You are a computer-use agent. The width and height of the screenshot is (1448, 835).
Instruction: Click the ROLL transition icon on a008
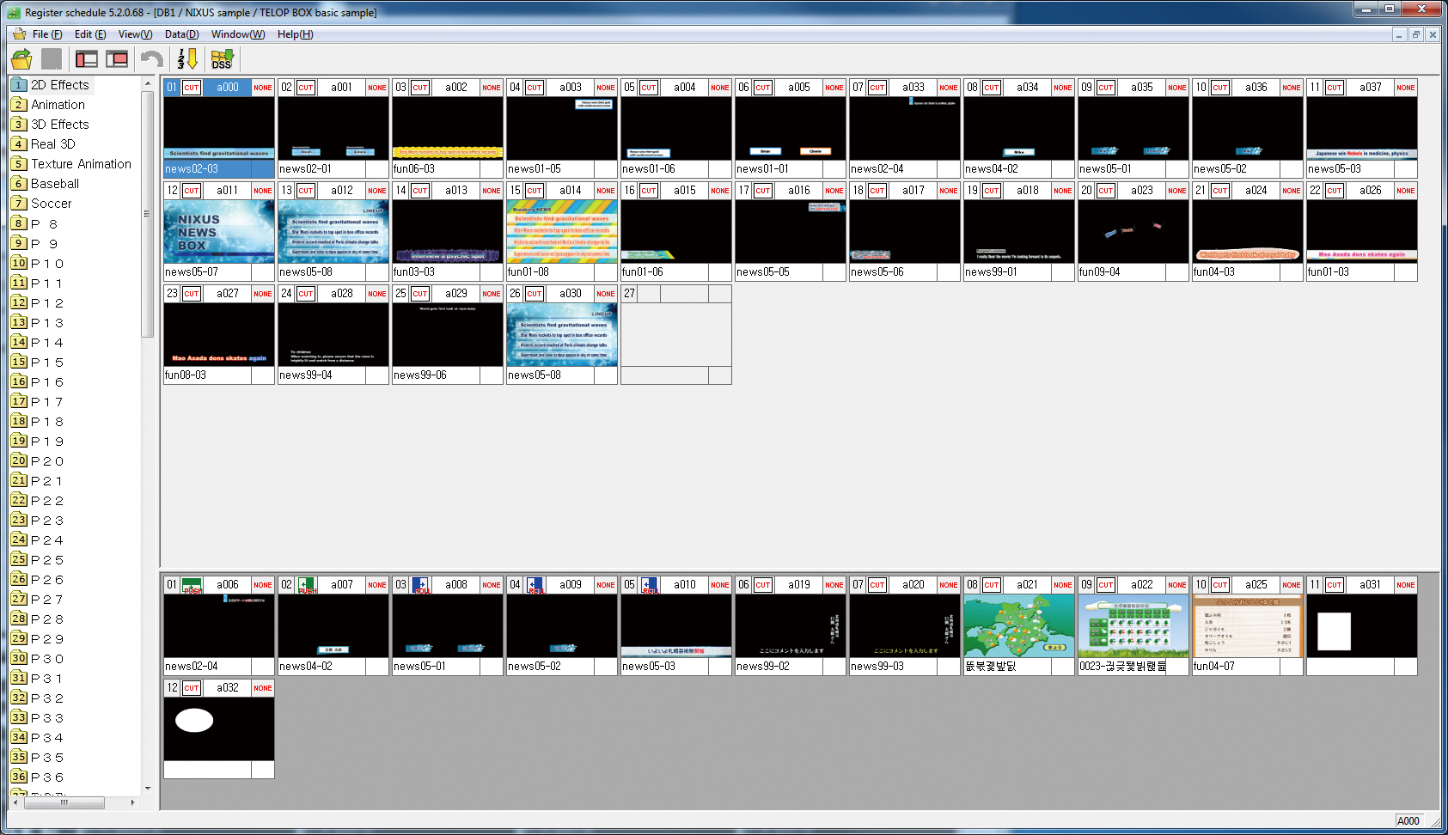pyautogui.click(x=420, y=585)
